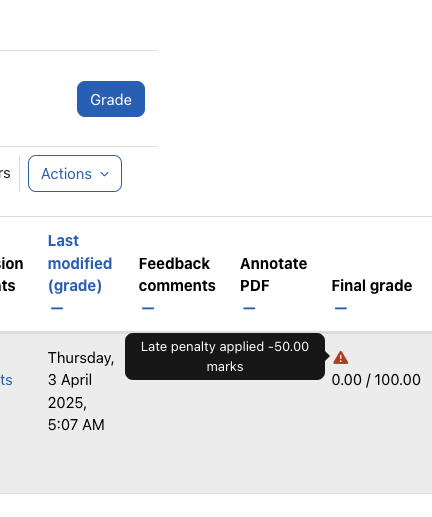Click the blue Grade button
432x517 pixels.
click(111, 99)
